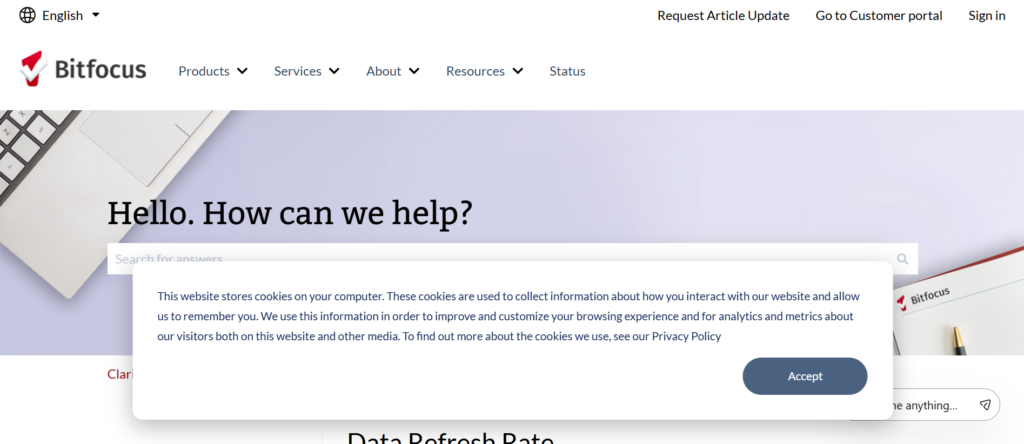
Task: Open the Privacy Policy link
Action: pyautogui.click(x=686, y=336)
